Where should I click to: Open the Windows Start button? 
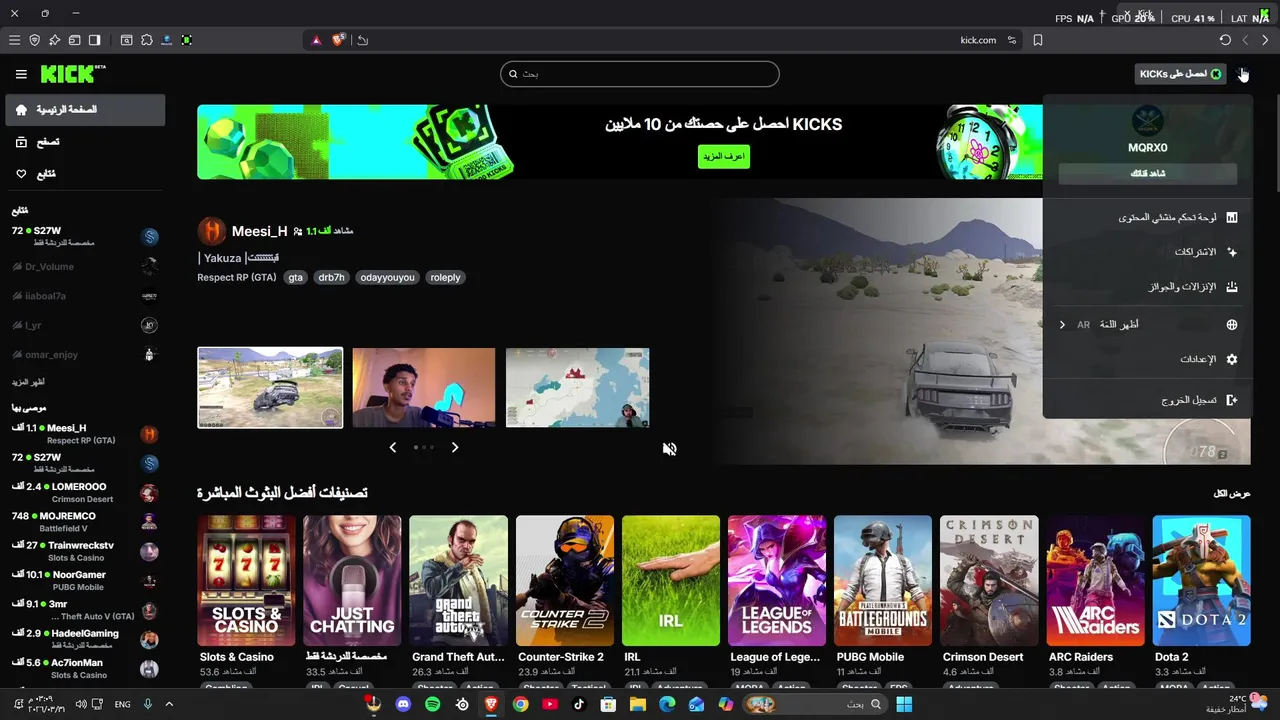pyautogui.click(x=904, y=704)
